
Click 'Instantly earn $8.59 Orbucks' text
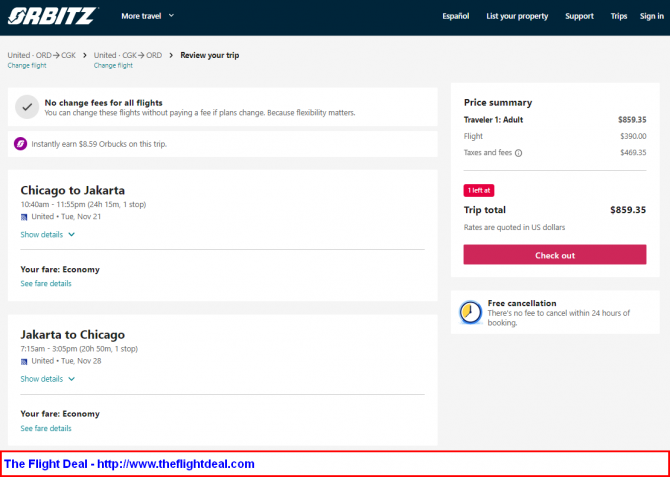click(99, 144)
